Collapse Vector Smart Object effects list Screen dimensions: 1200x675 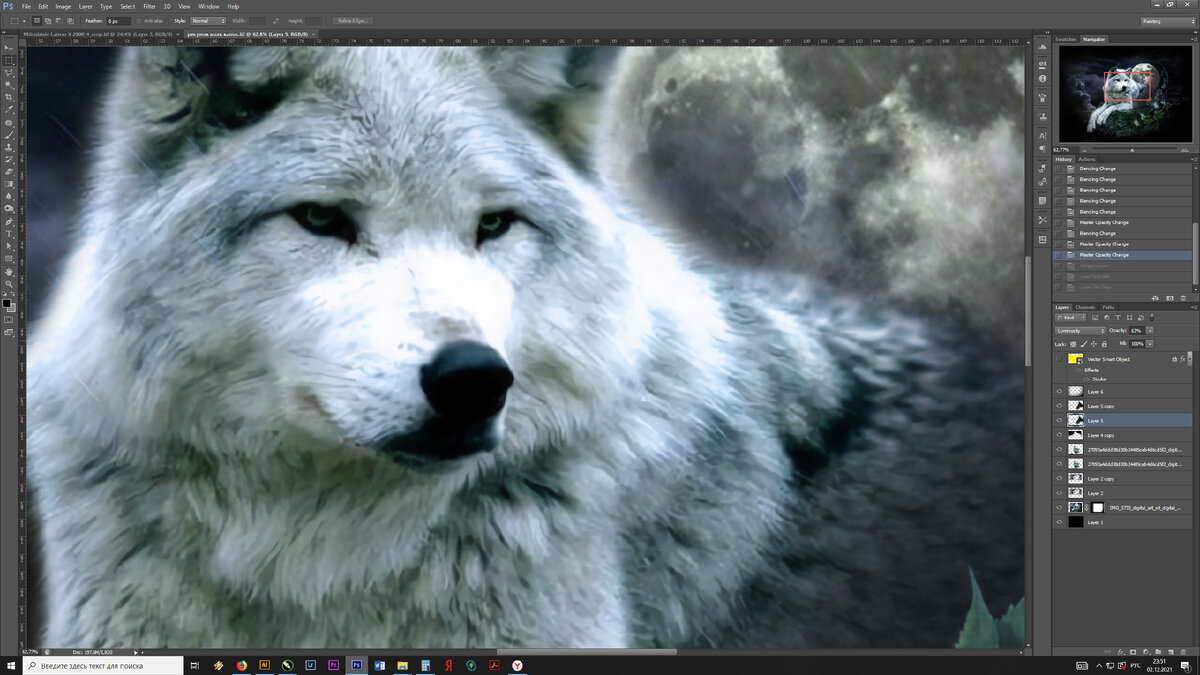[1190, 358]
